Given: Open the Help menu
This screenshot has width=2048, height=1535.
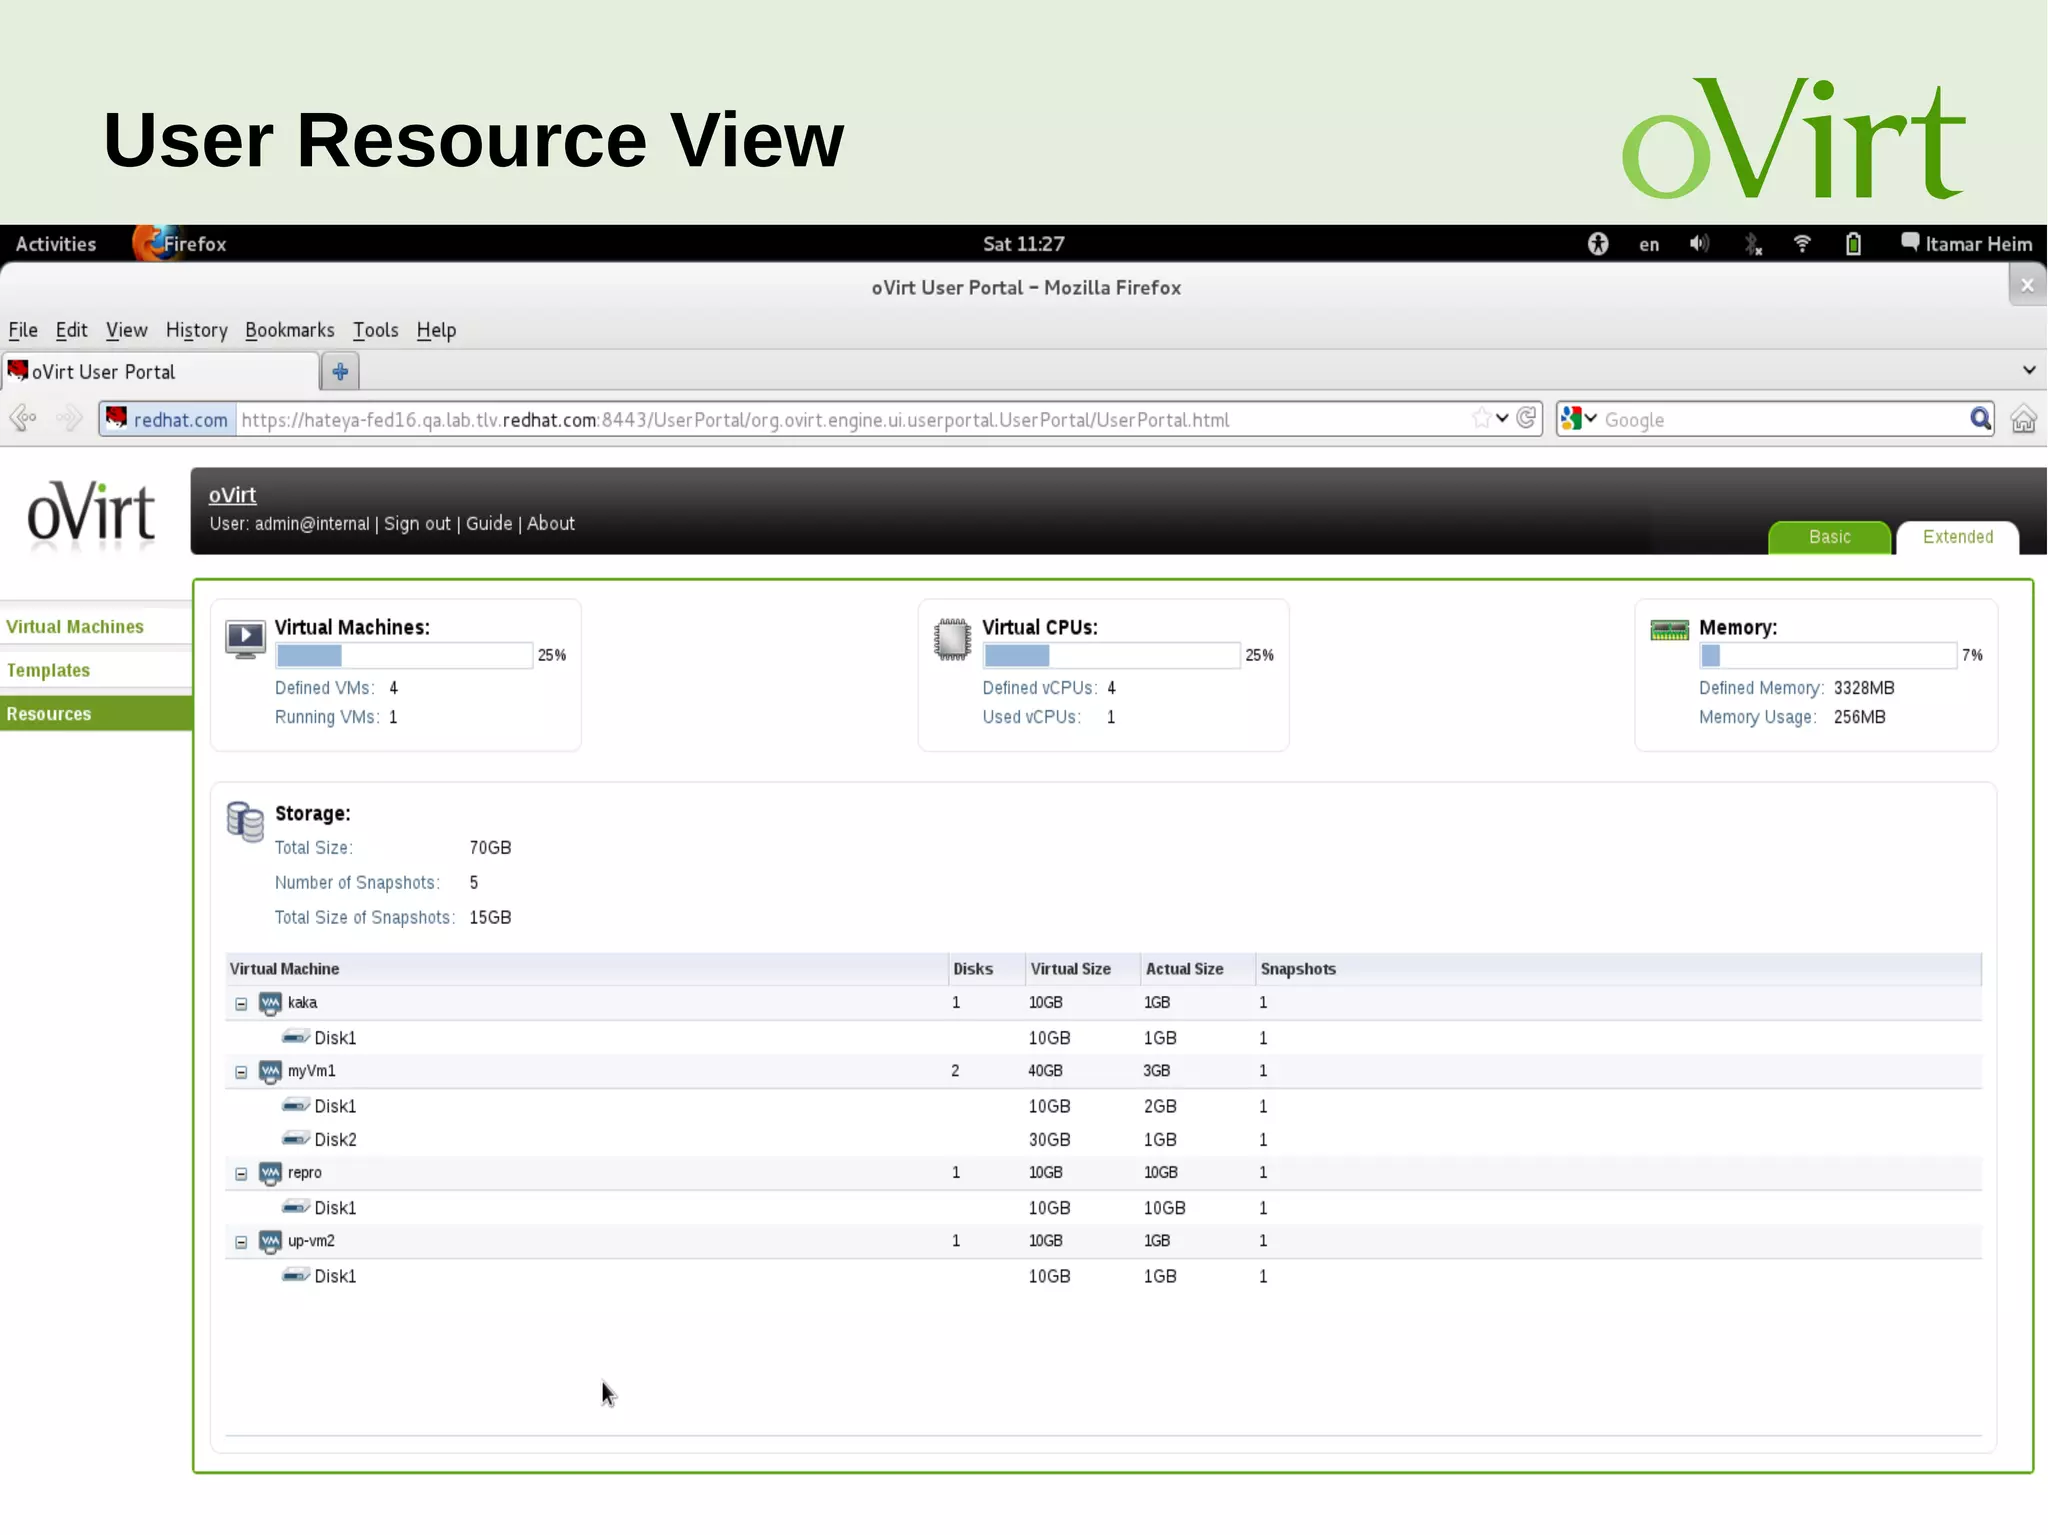Looking at the screenshot, I should 436,330.
